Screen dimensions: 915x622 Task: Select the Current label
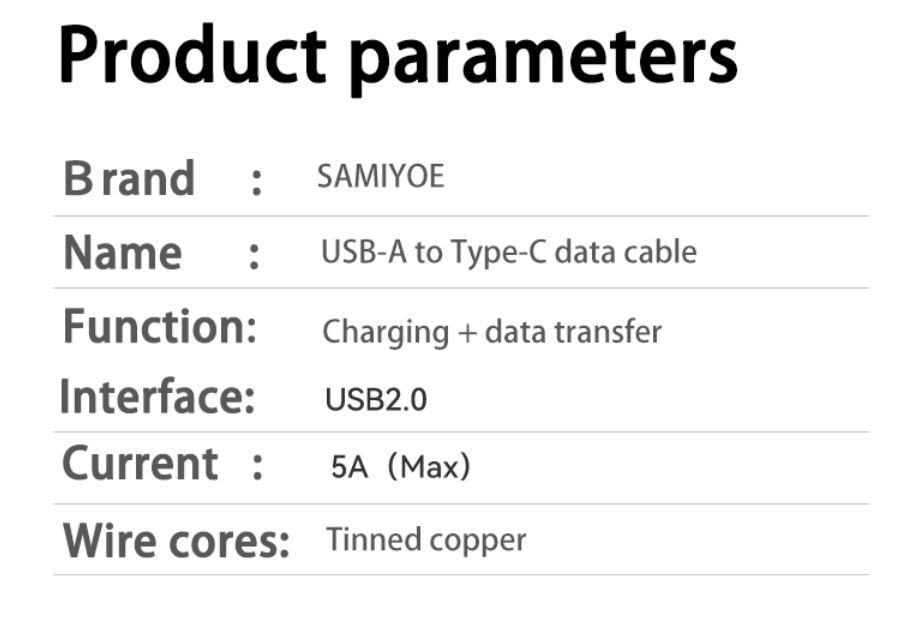pos(140,464)
